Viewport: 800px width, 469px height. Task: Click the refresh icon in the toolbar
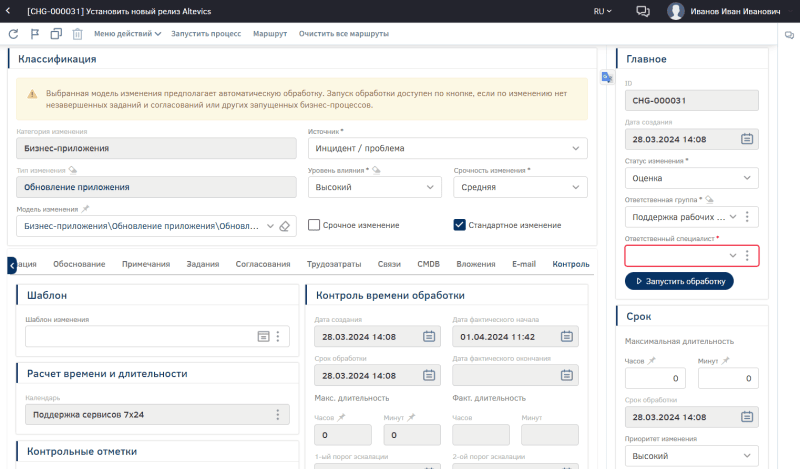click(x=13, y=34)
